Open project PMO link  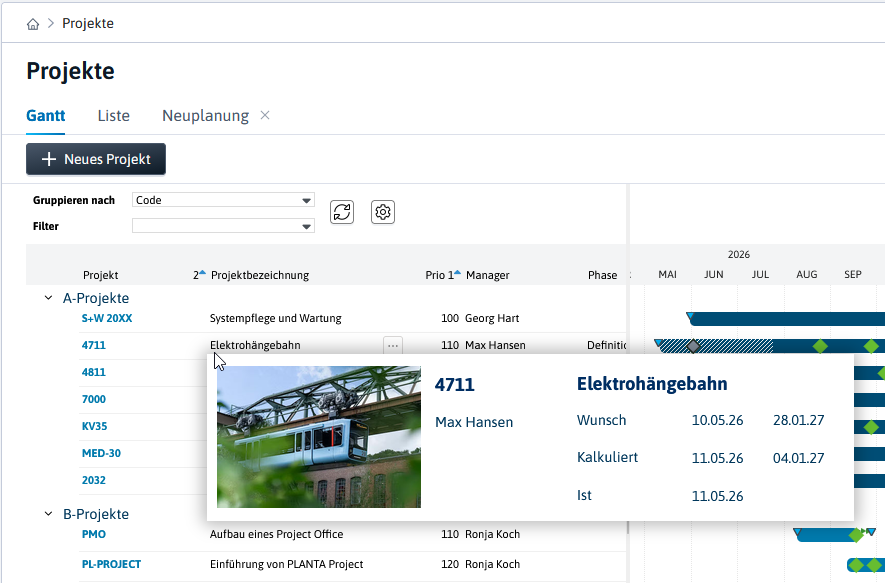pos(94,534)
